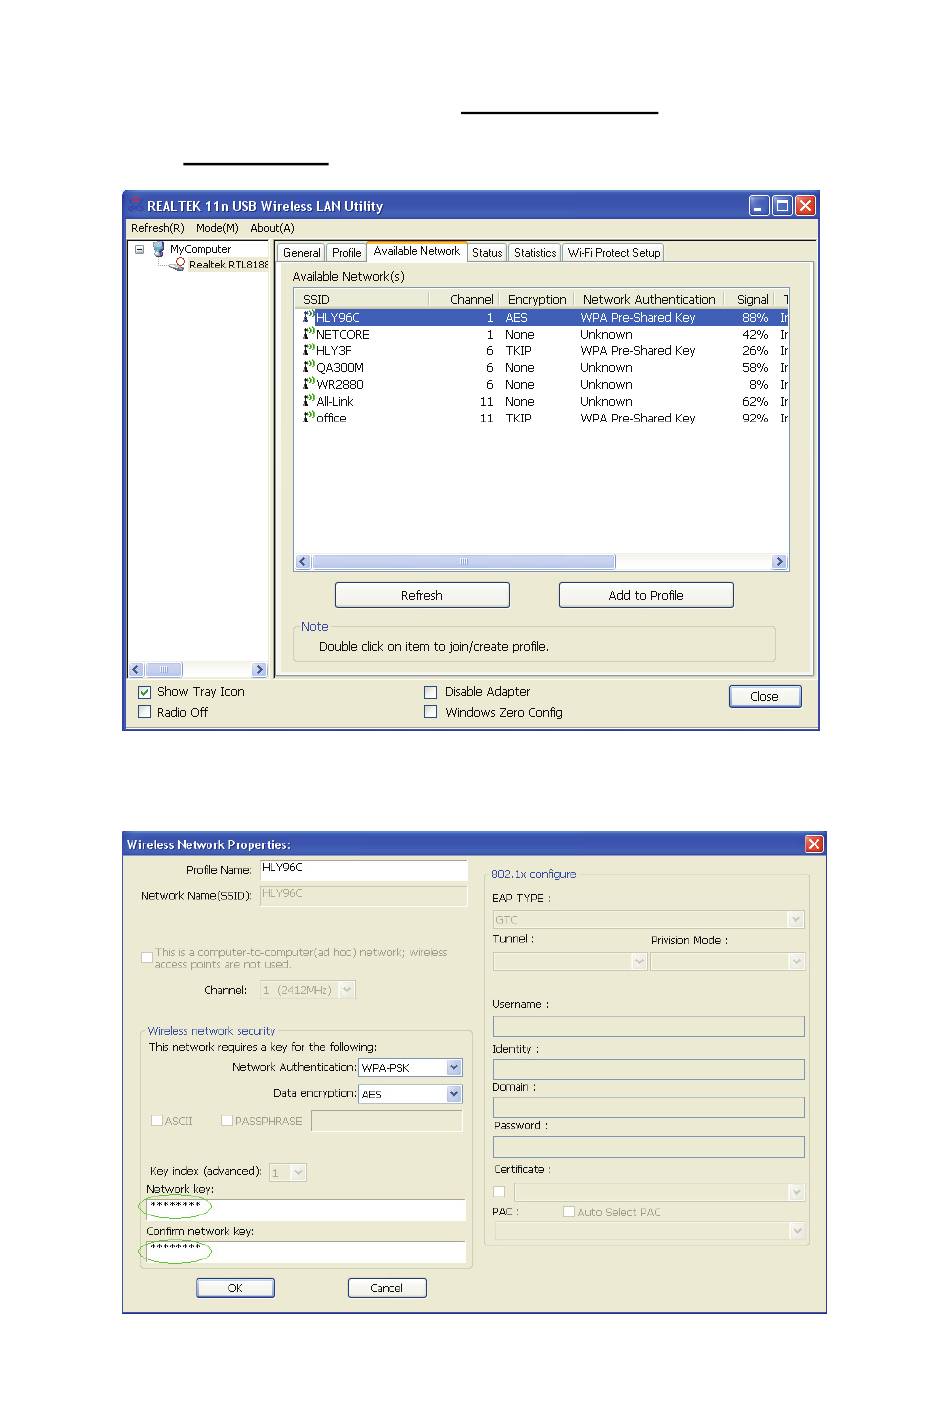Viewport: 950px width, 1420px height.
Task: Click the signal icon beside All-Link network
Action: (x=309, y=401)
